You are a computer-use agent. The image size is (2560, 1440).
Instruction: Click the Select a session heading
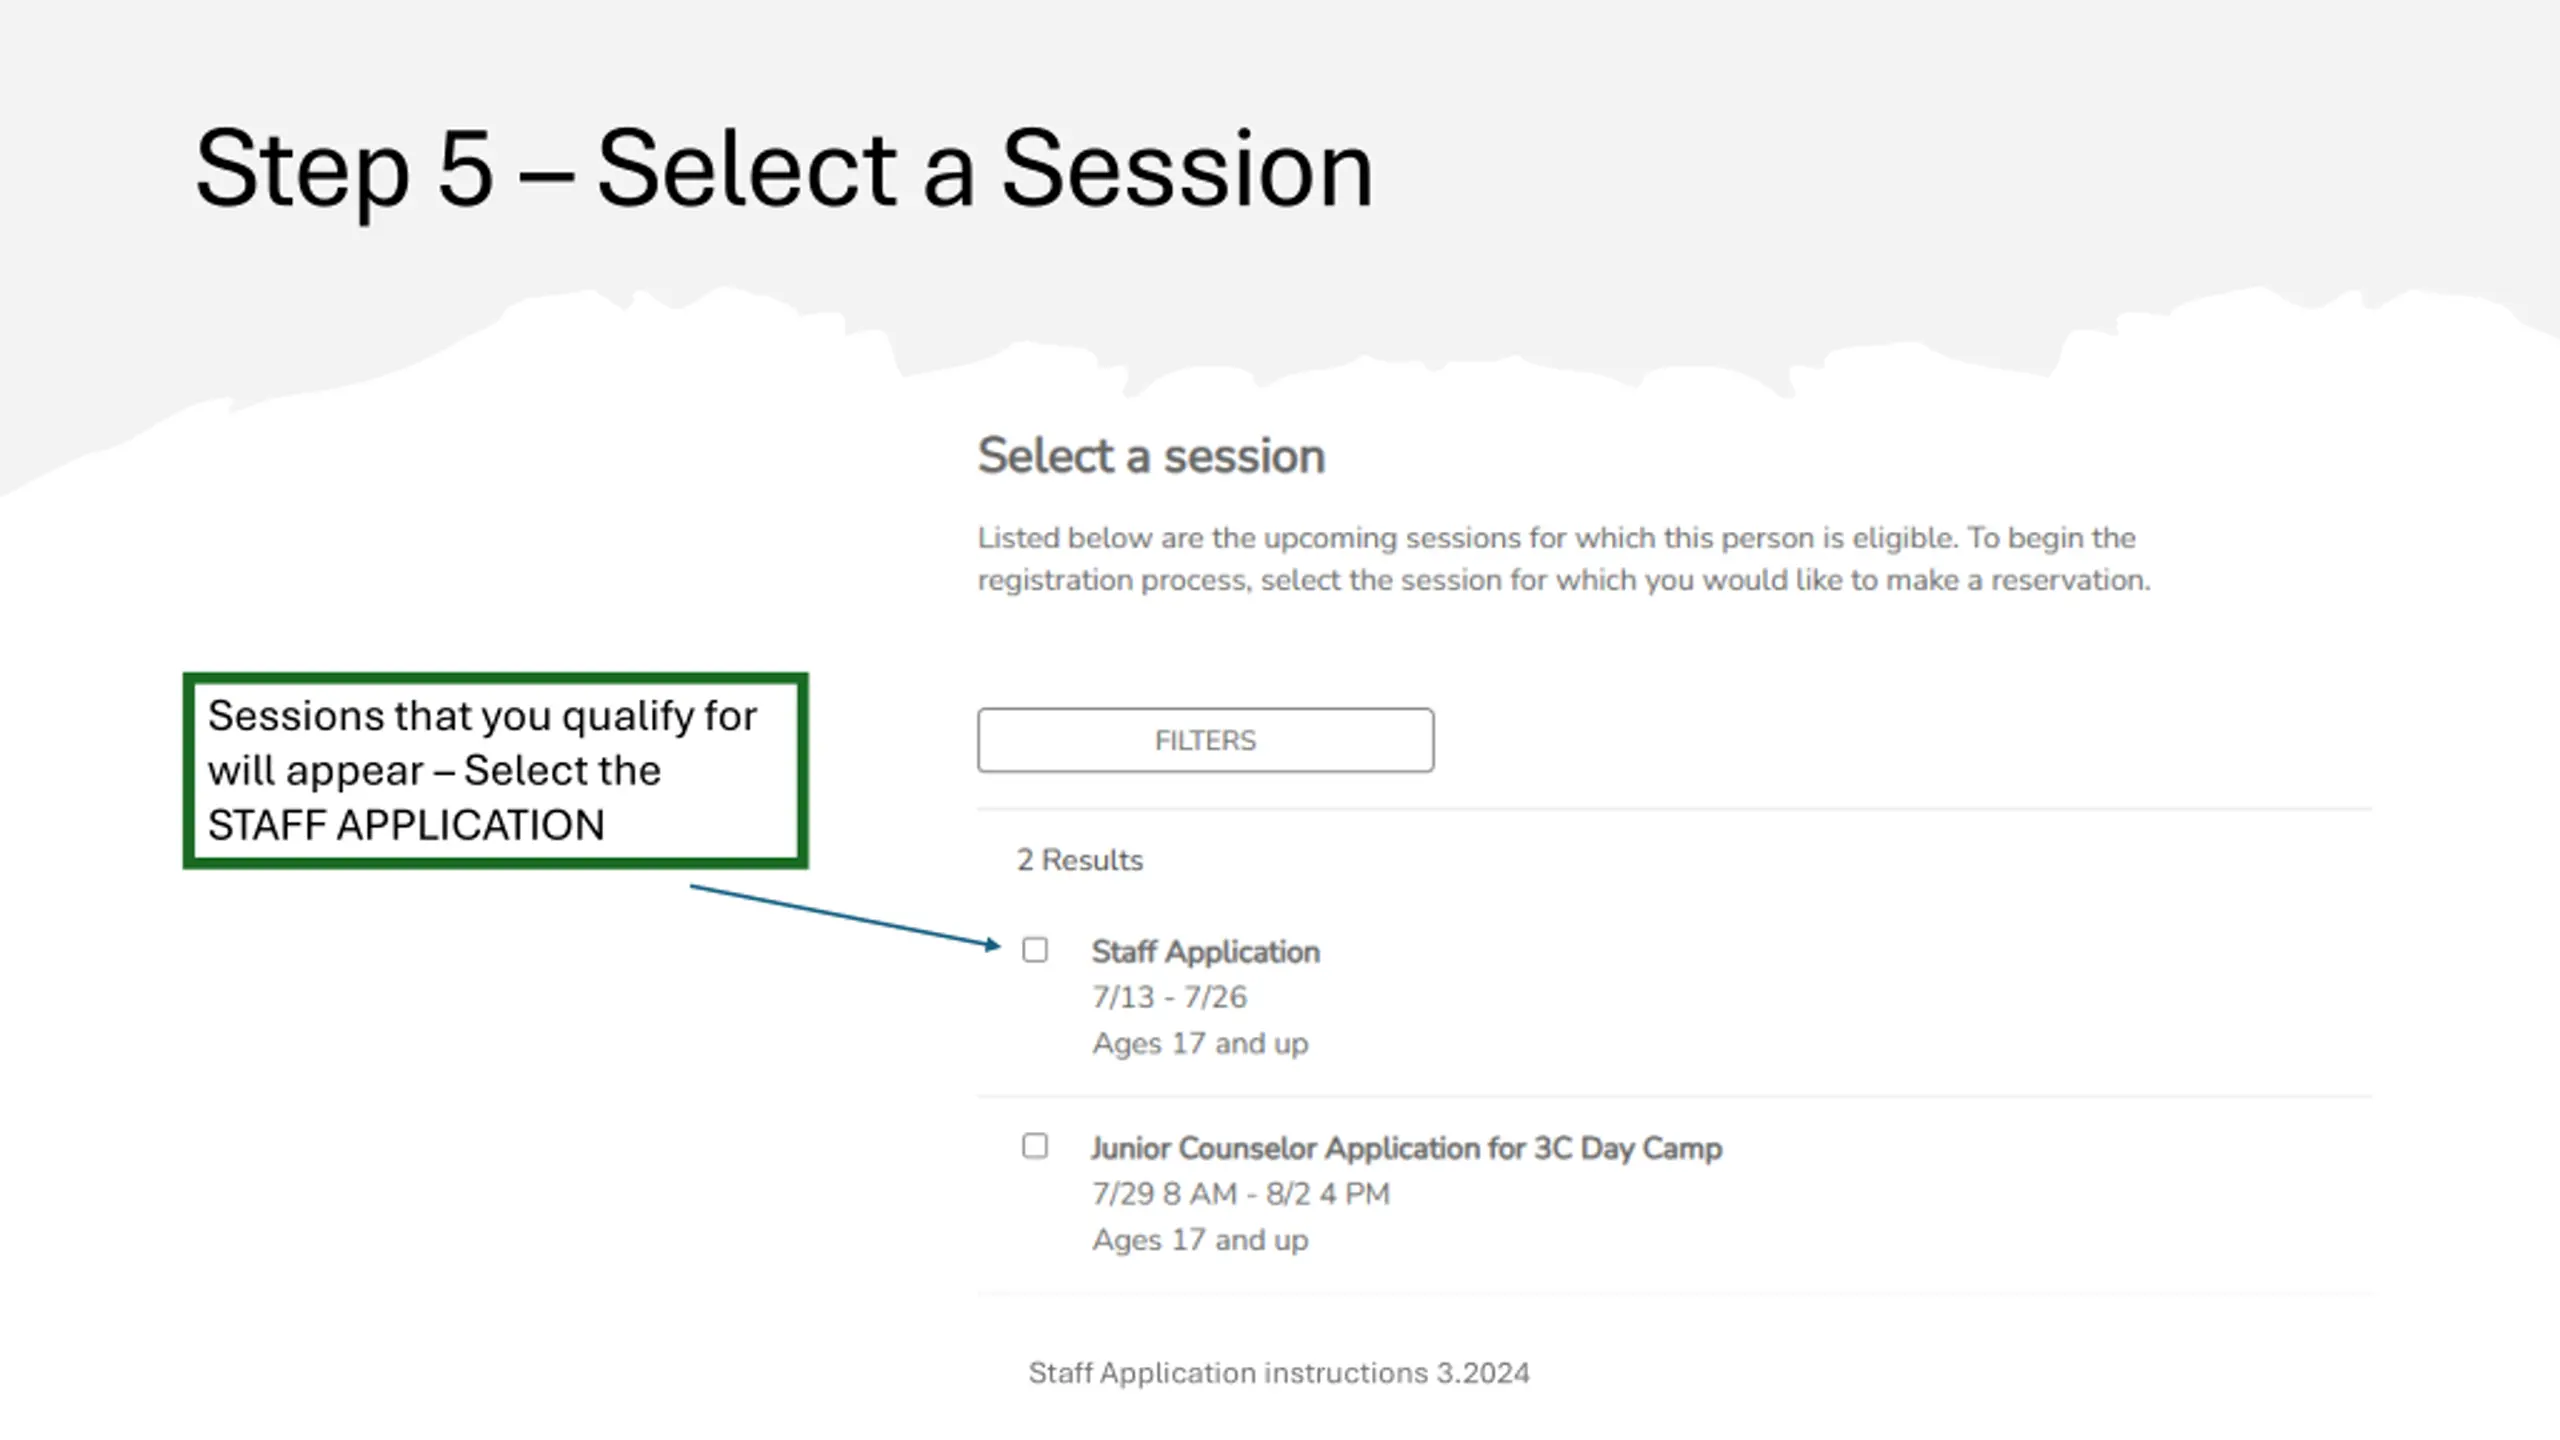click(x=1151, y=456)
